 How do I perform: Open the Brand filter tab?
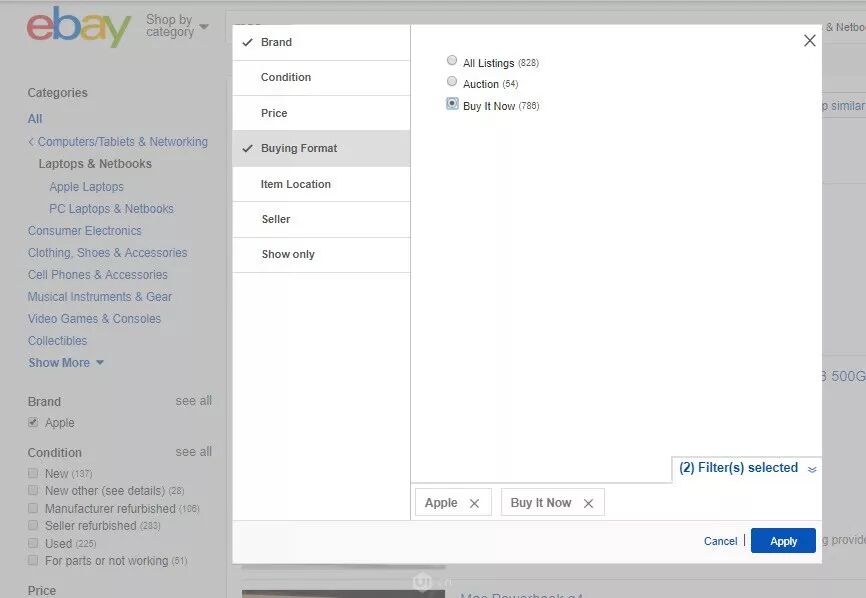click(x=321, y=43)
